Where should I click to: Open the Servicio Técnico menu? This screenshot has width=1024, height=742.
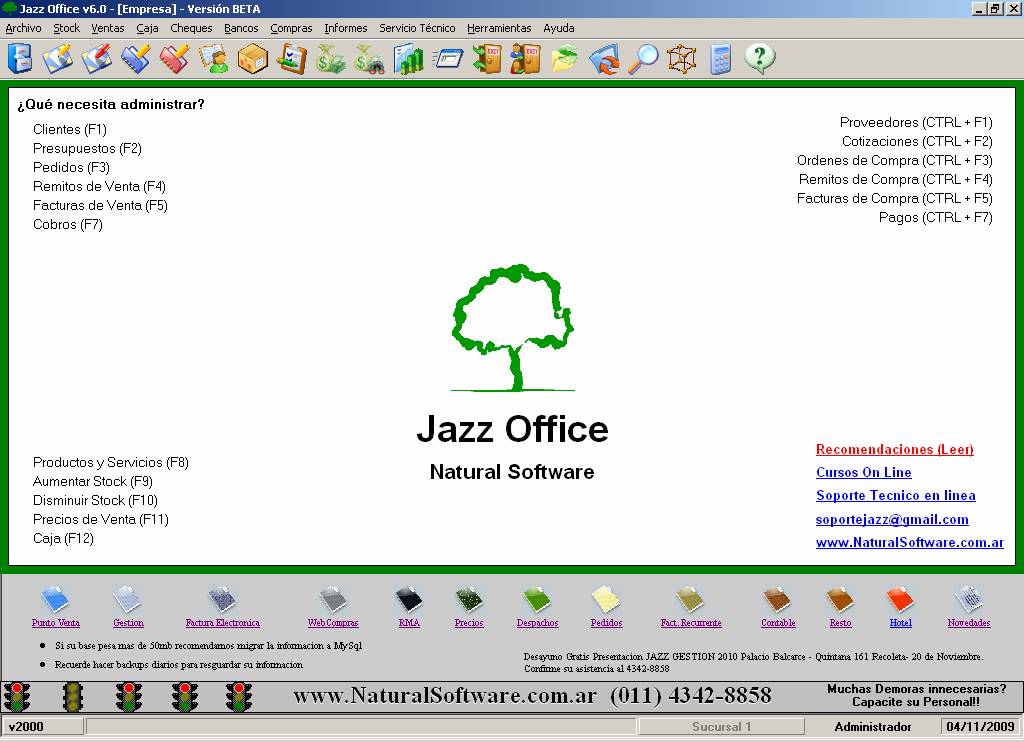pyautogui.click(x=417, y=28)
